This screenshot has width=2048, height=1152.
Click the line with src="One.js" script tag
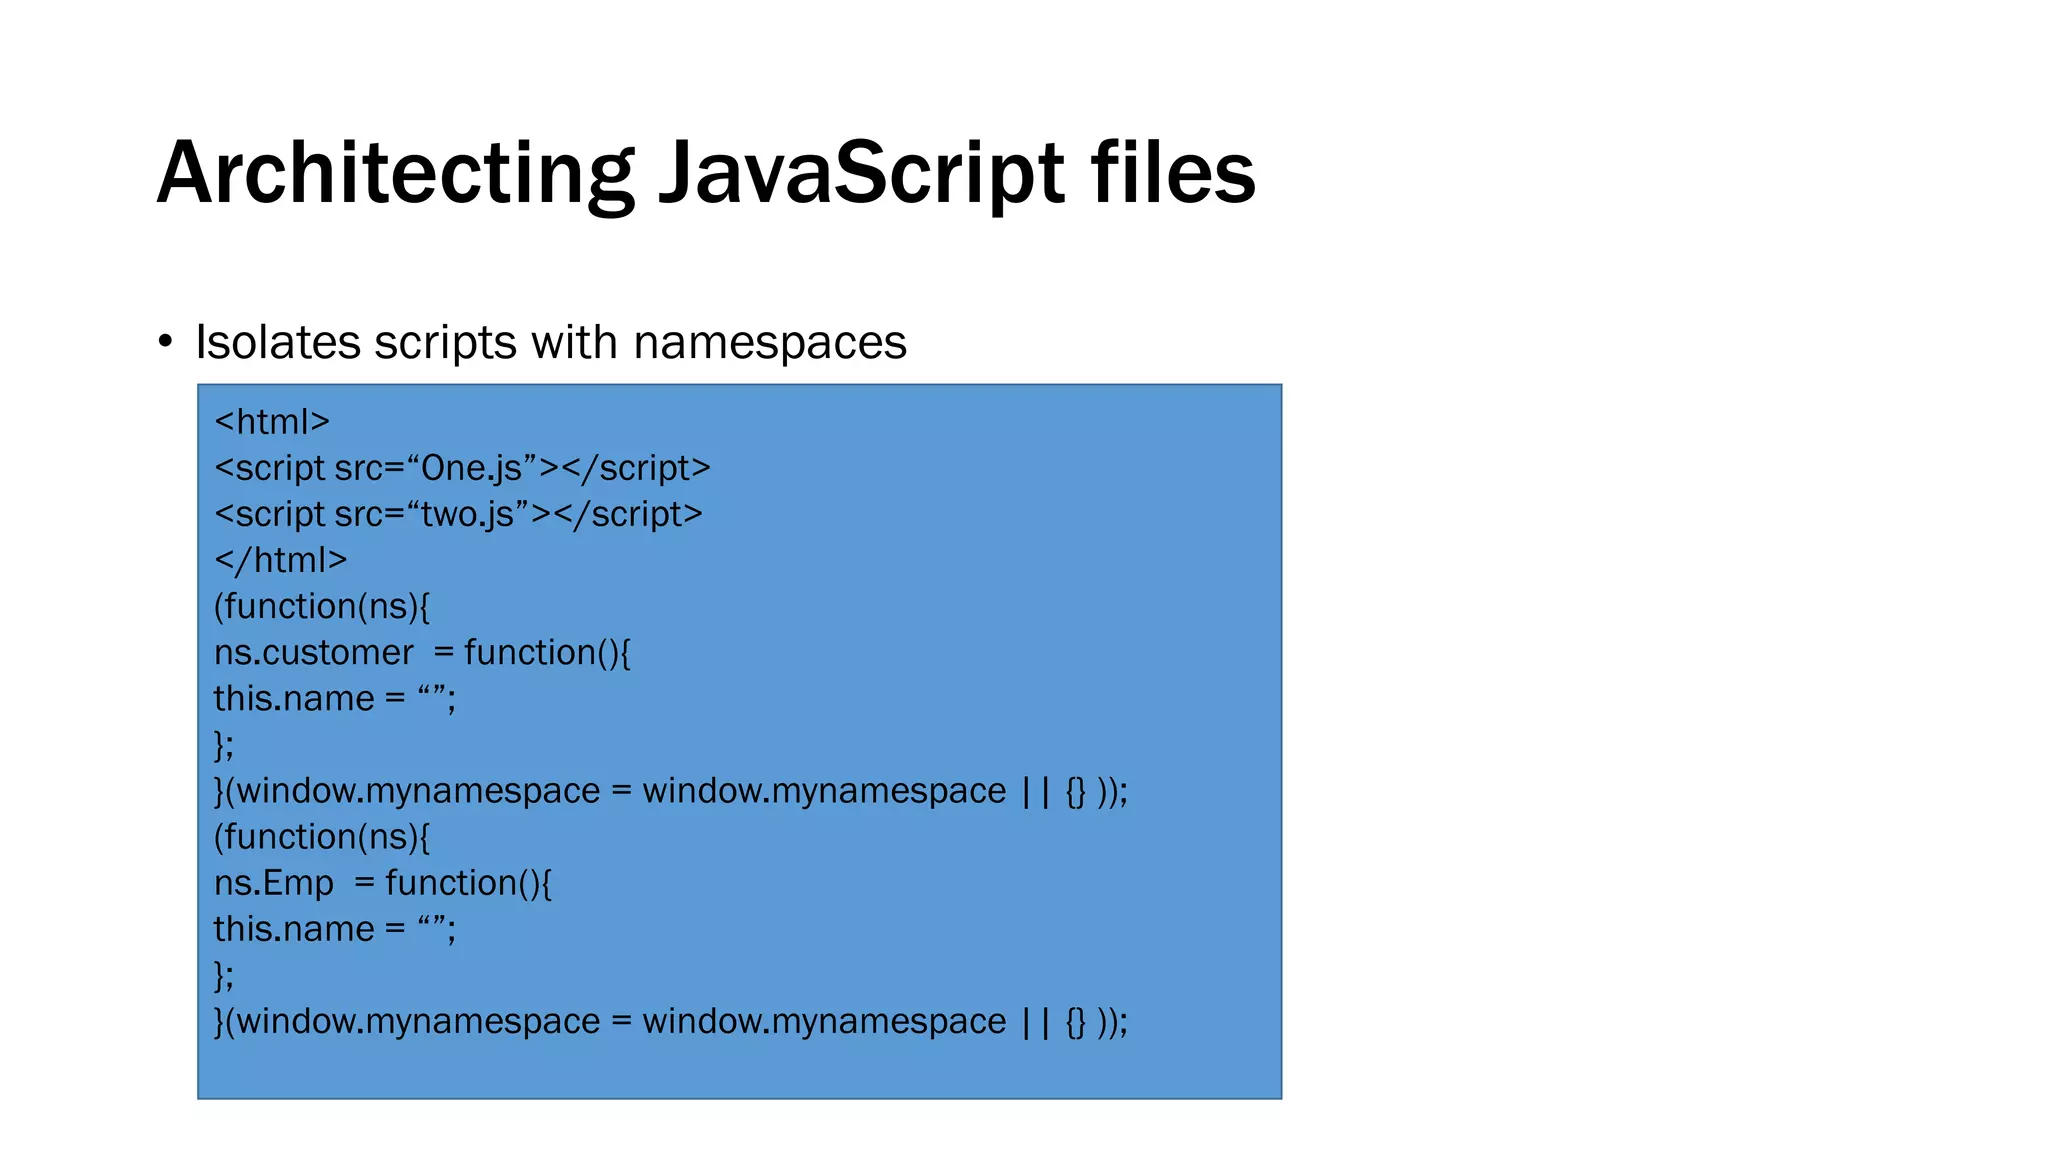click(462, 467)
